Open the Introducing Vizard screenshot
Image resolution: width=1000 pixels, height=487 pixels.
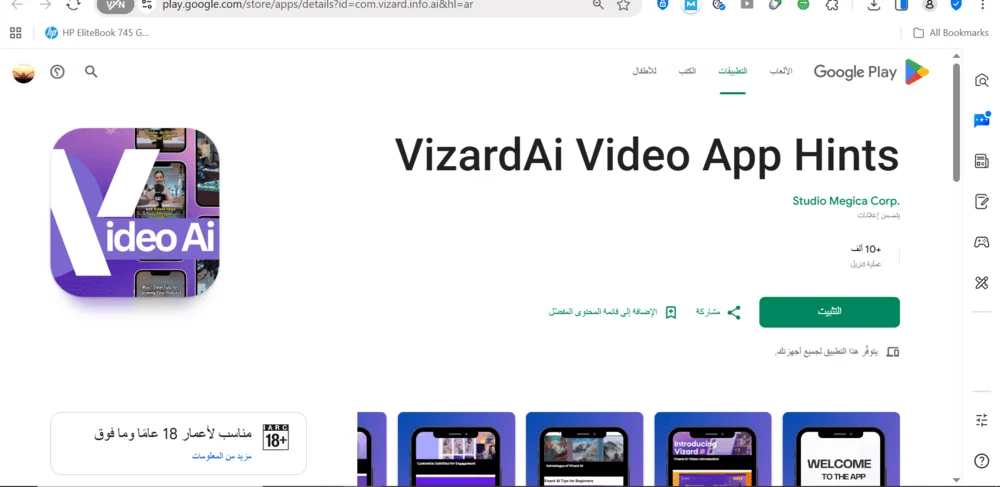pos(713,449)
